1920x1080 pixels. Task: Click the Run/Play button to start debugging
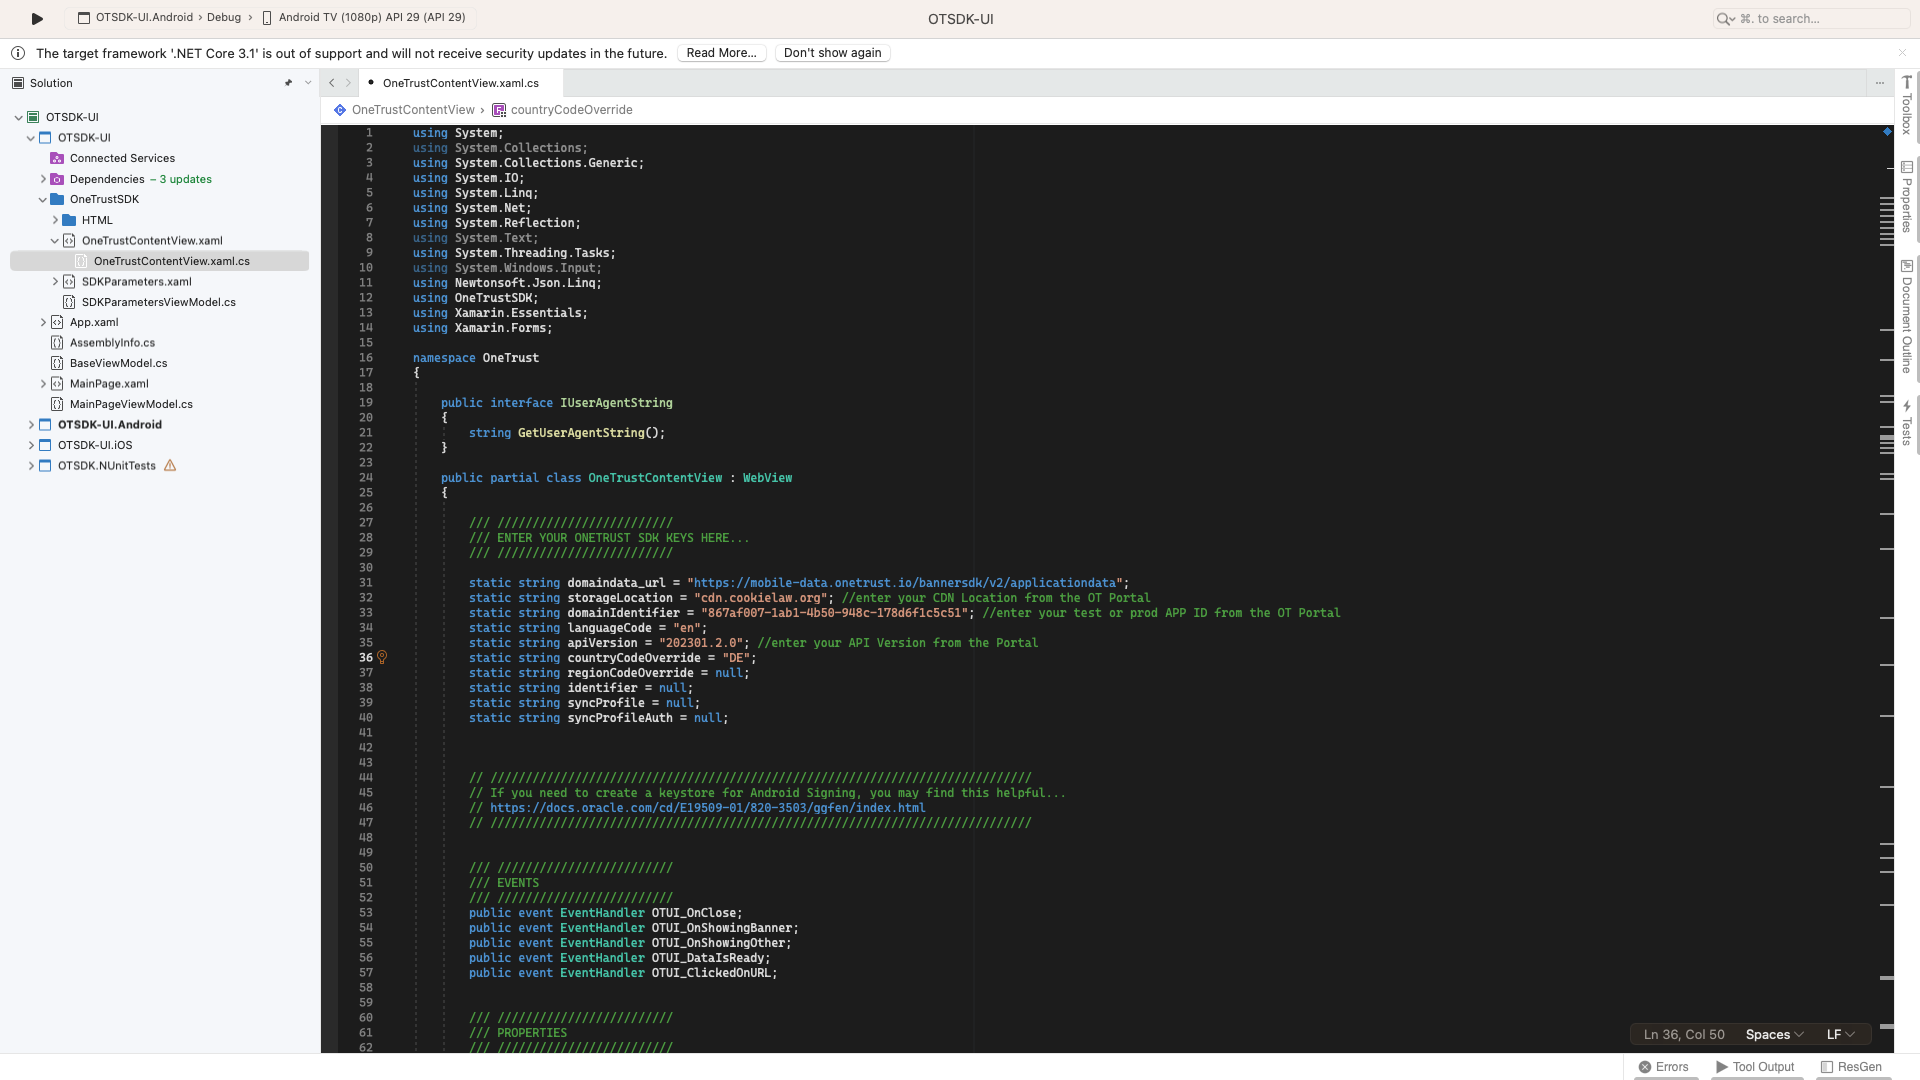36,17
